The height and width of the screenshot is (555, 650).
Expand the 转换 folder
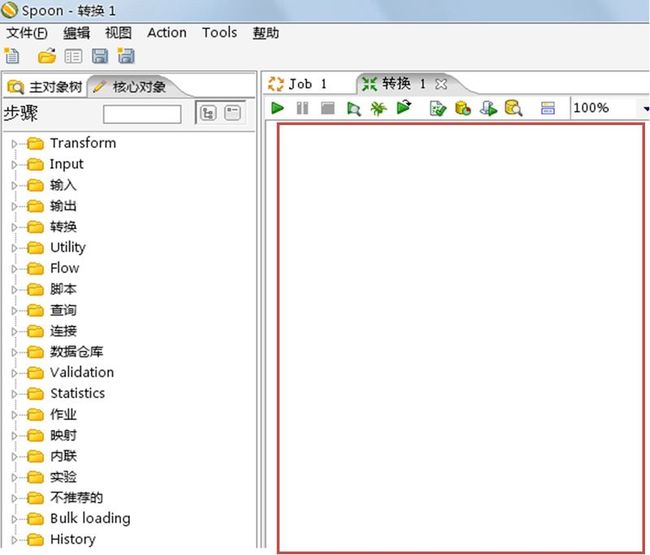point(14,227)
